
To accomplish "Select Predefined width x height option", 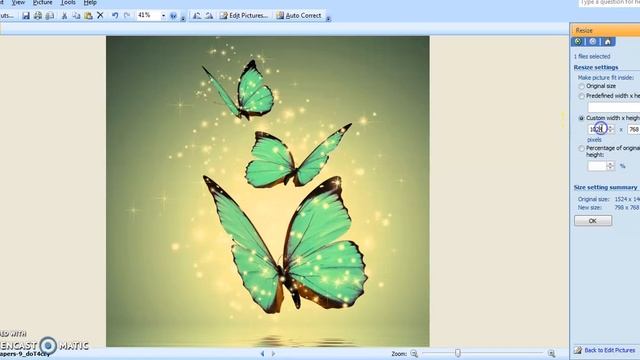I will click(x=582, y=96).
